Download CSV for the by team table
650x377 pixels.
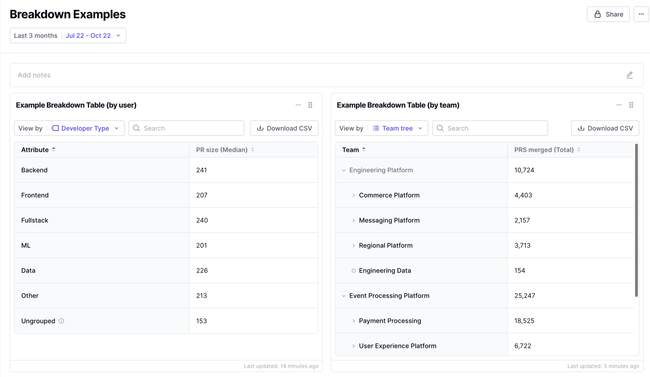coord(605,128)
